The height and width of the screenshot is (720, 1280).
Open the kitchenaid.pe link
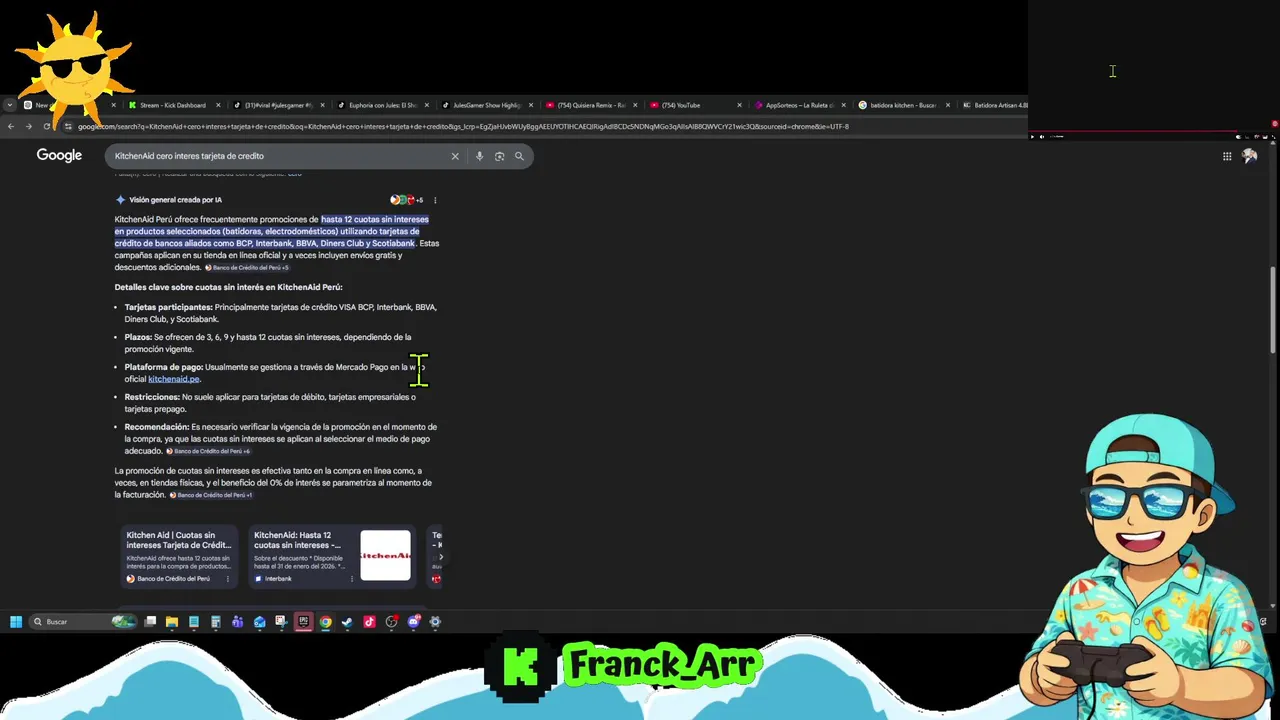pyautogui.click(x=174, y=379)
